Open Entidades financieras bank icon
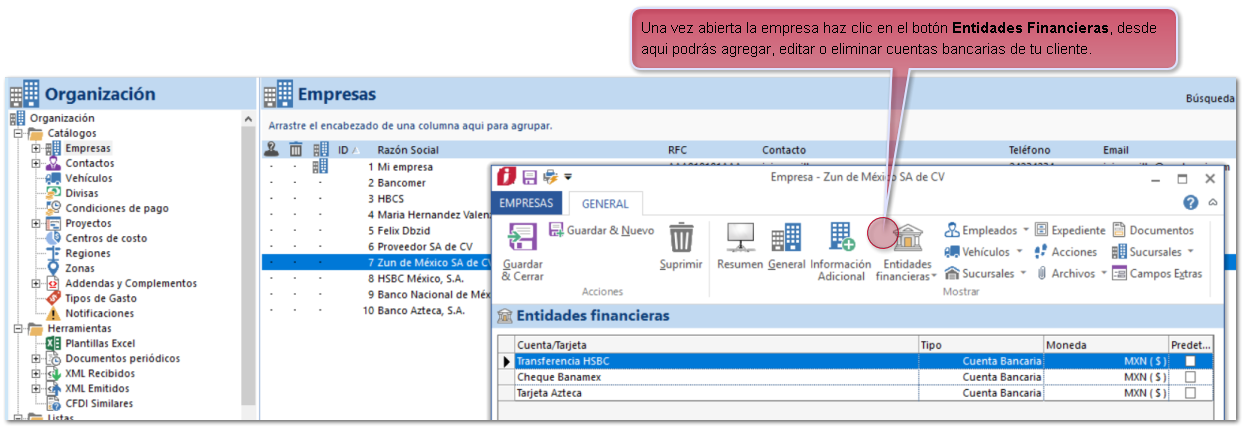The width and height of the screenshot is (1245, 429). [x=908, y=238]
